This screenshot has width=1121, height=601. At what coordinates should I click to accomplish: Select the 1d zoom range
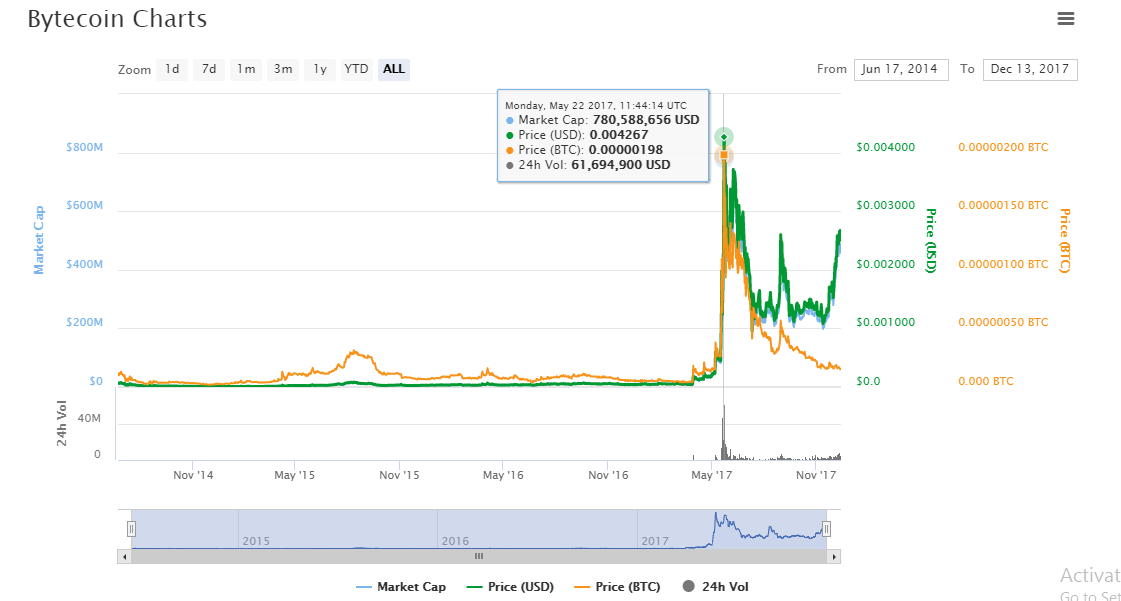tap(172, 69)
